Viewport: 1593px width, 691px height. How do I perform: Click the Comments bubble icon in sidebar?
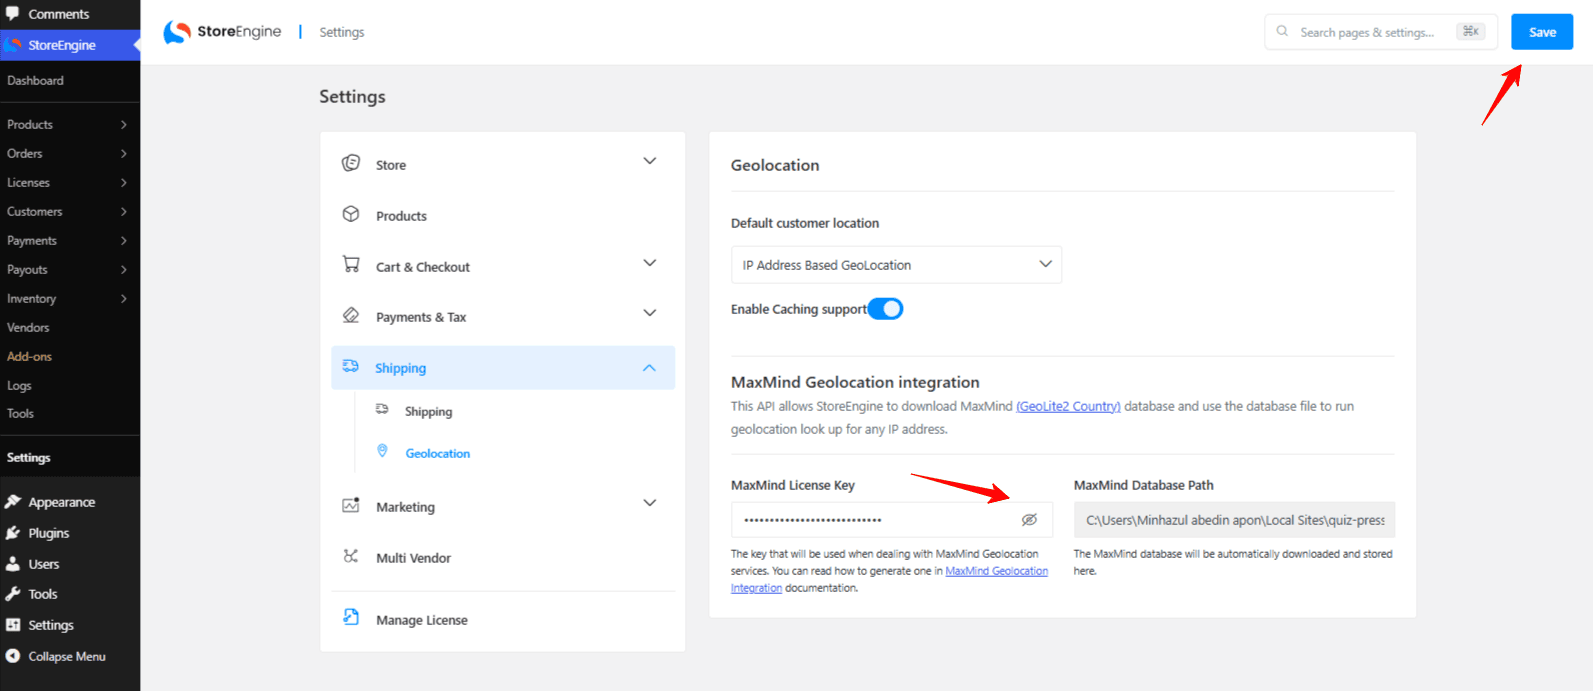[x=13, y=13]
